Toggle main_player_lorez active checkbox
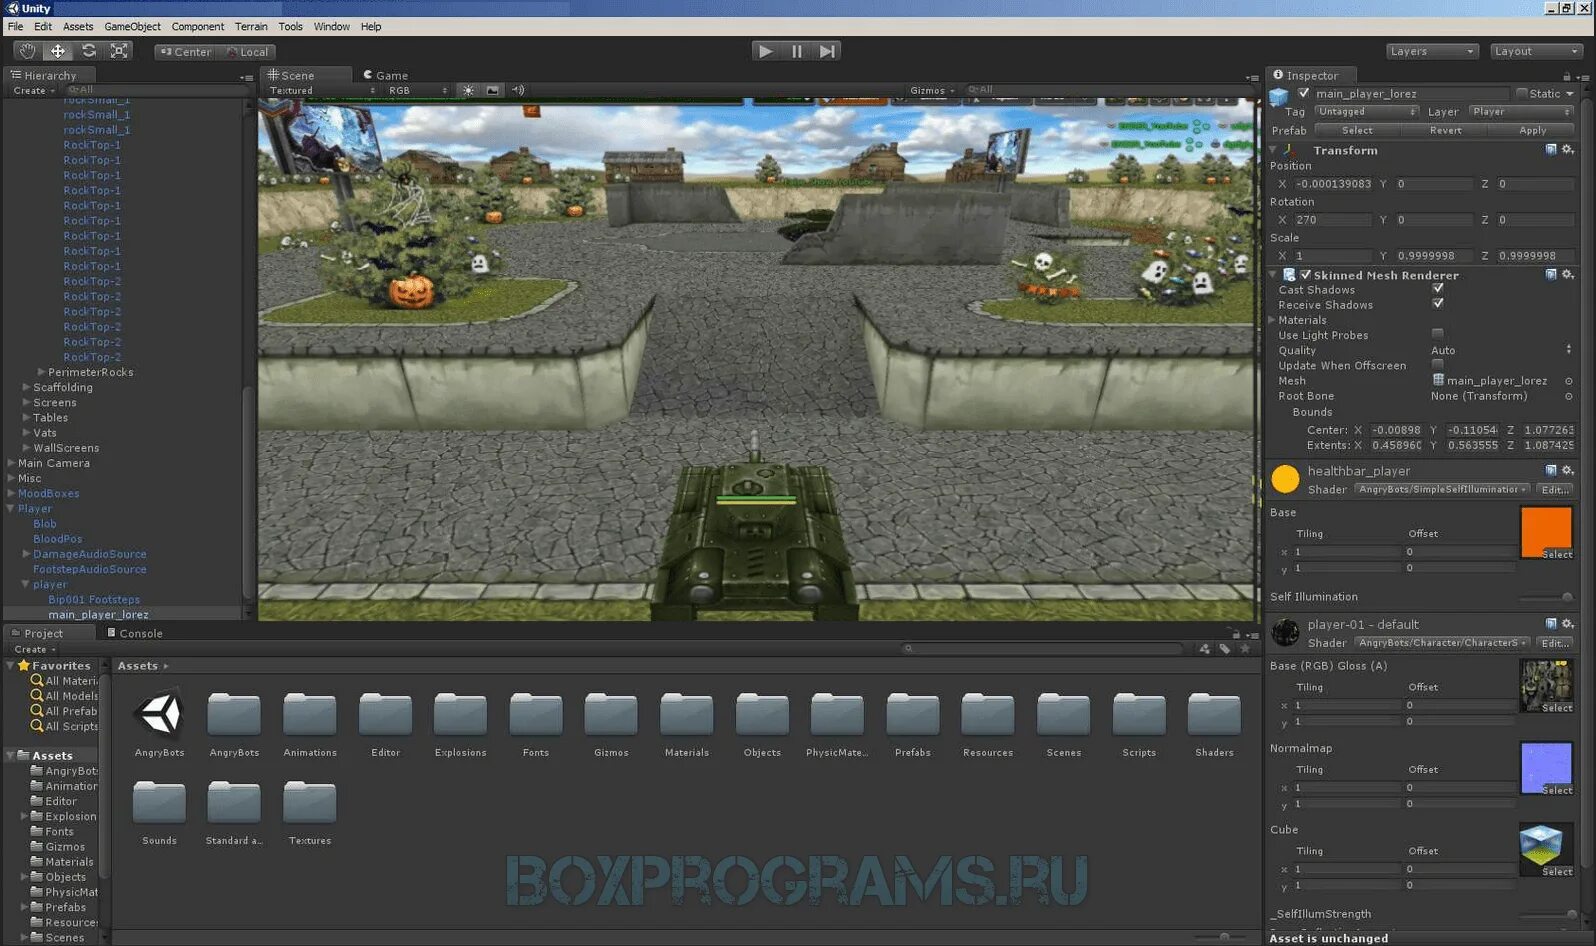Viewport: 1596px width, 946px height. [x=1303, y=93]
